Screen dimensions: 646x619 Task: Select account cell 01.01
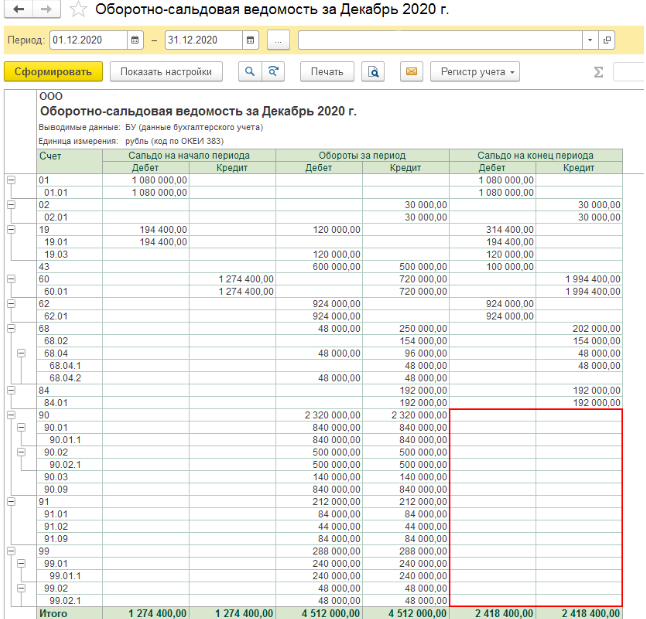[x=70, y=192]
